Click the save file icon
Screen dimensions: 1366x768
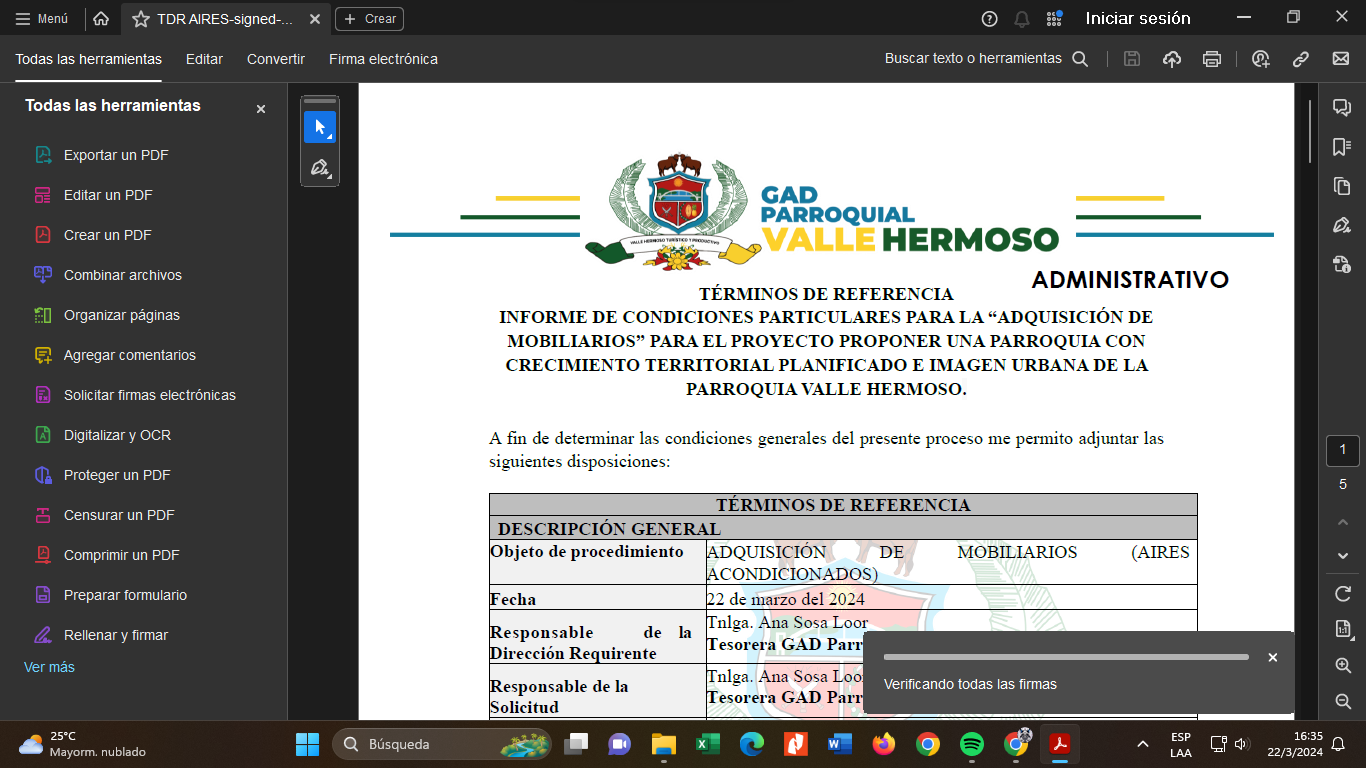point(1132,59)
